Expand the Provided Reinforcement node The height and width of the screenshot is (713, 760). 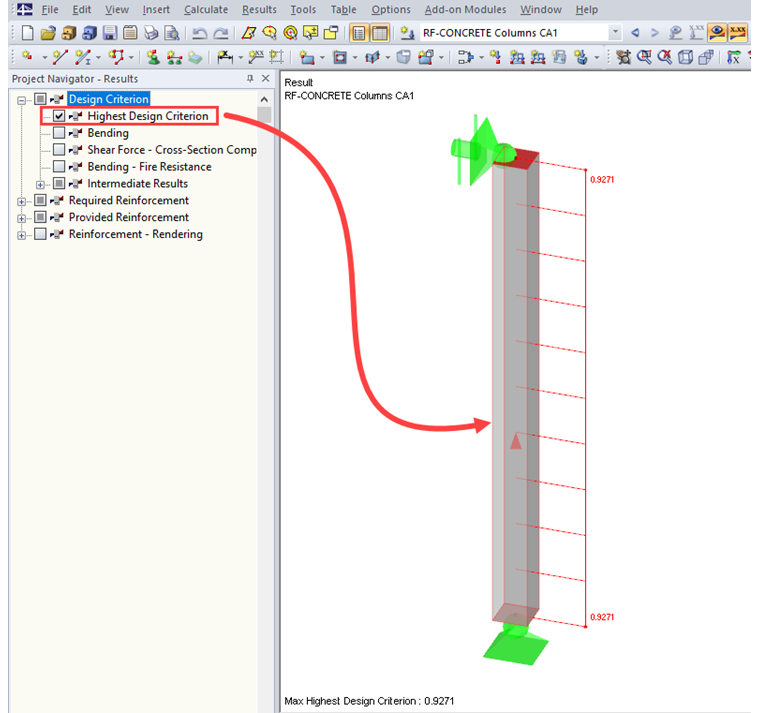(21, 219)
